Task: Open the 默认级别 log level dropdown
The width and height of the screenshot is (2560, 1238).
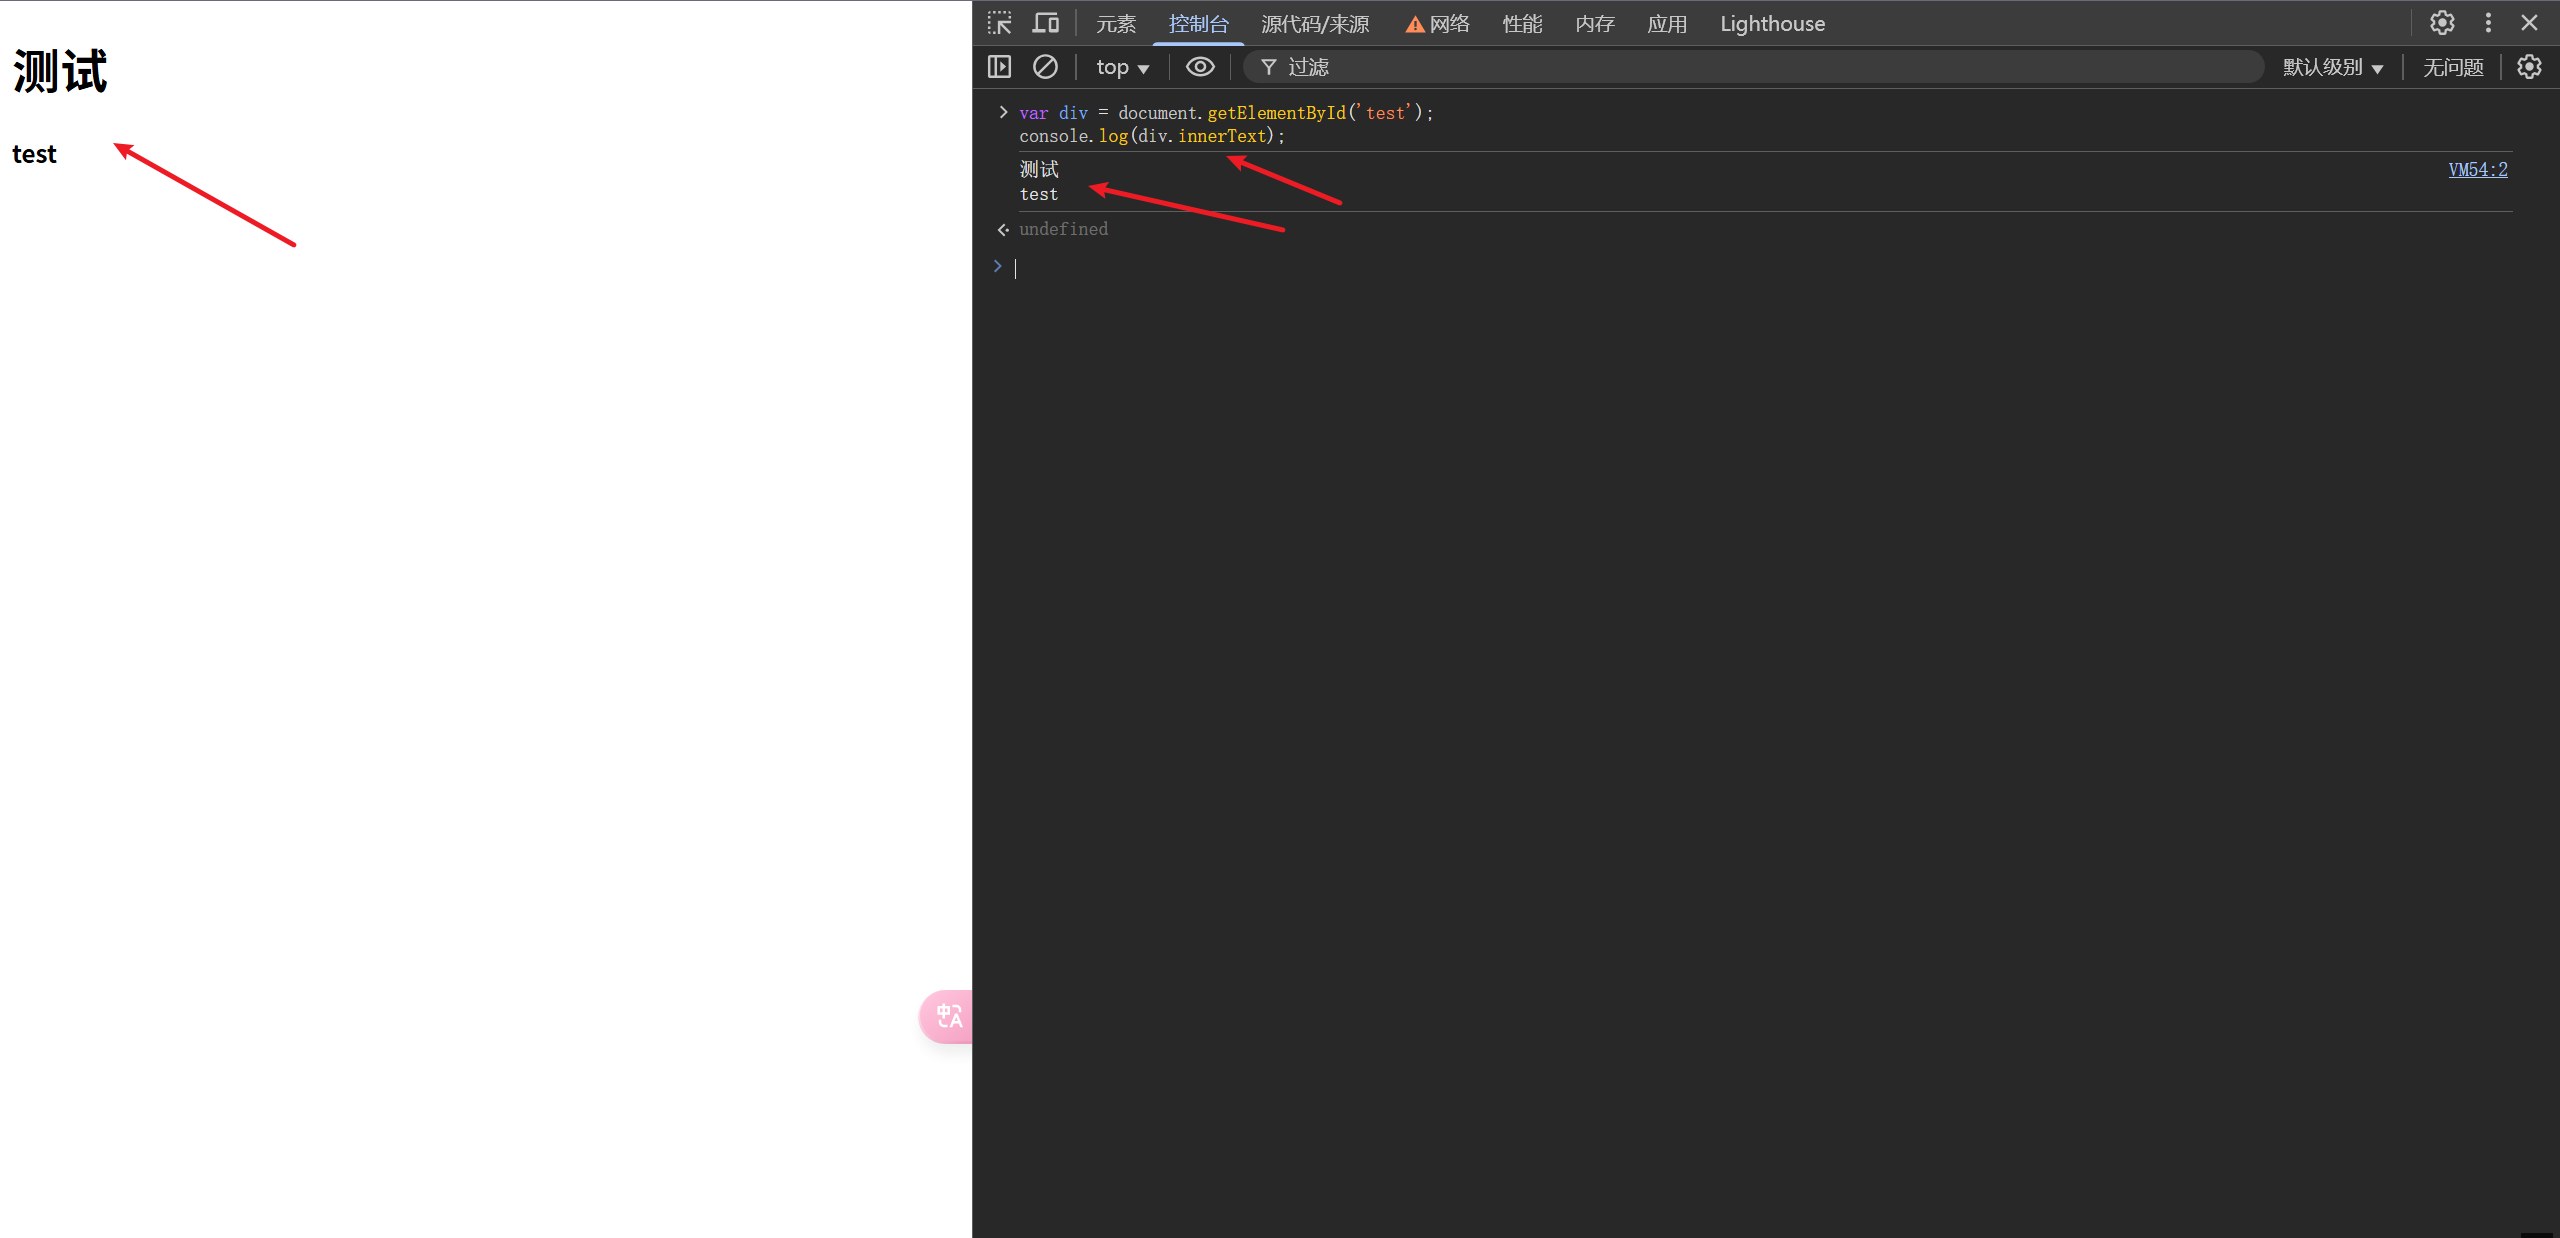Action: (2332, 67)
